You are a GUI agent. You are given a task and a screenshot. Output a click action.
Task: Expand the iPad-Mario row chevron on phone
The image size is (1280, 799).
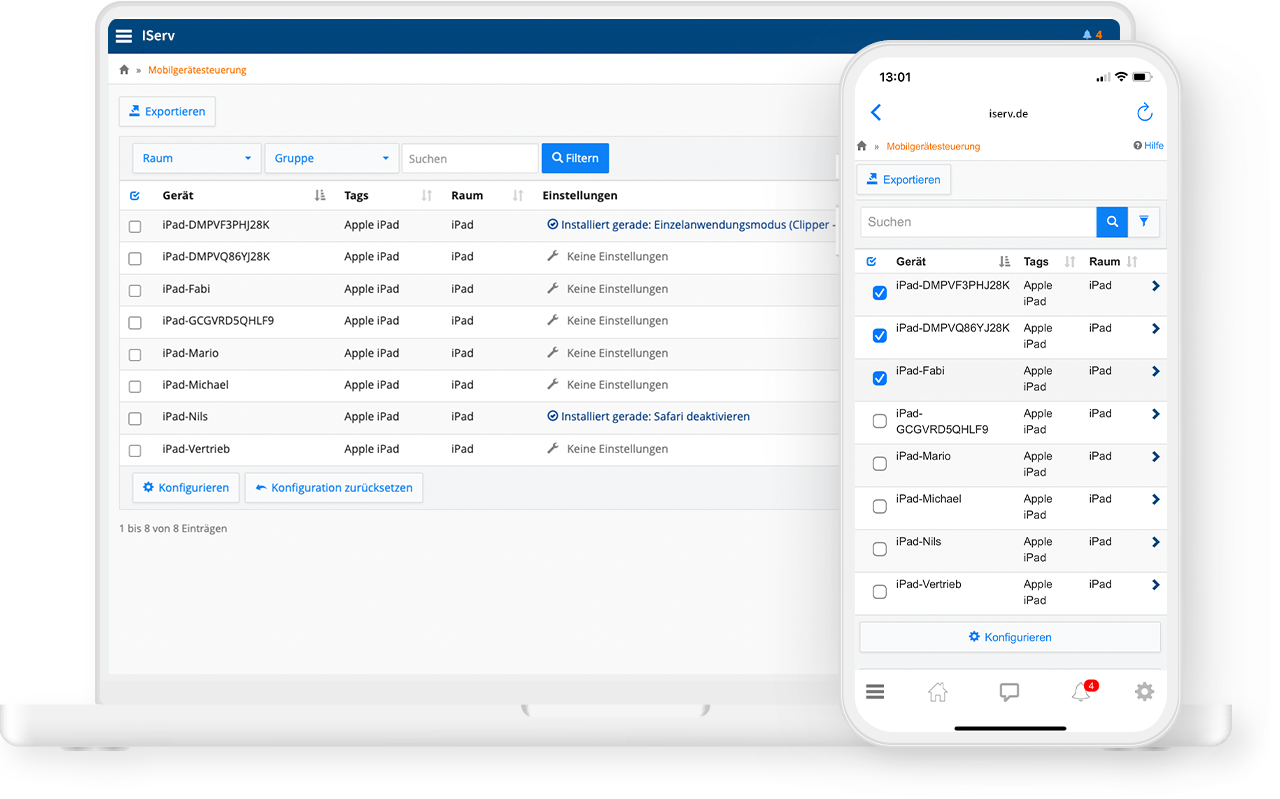pos(1156,457)
